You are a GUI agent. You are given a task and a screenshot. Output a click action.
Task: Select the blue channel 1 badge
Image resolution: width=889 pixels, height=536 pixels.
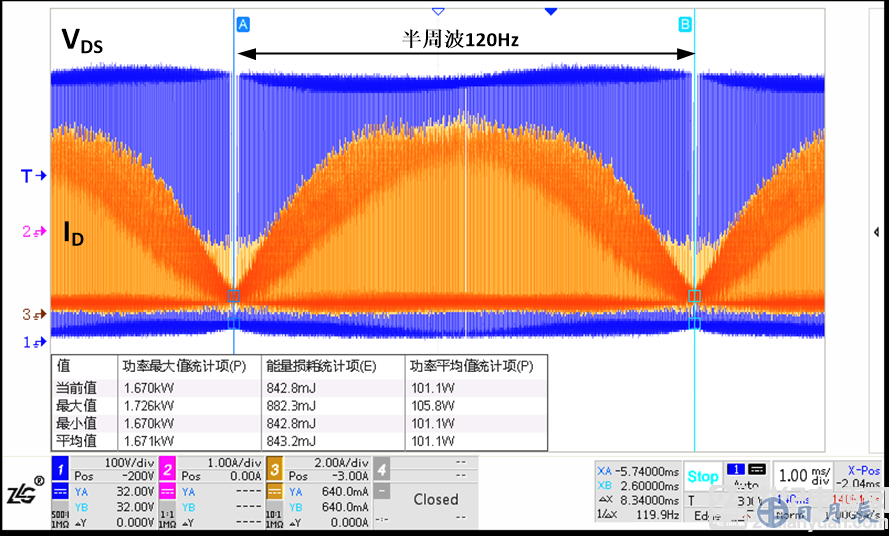click(59, 470)
